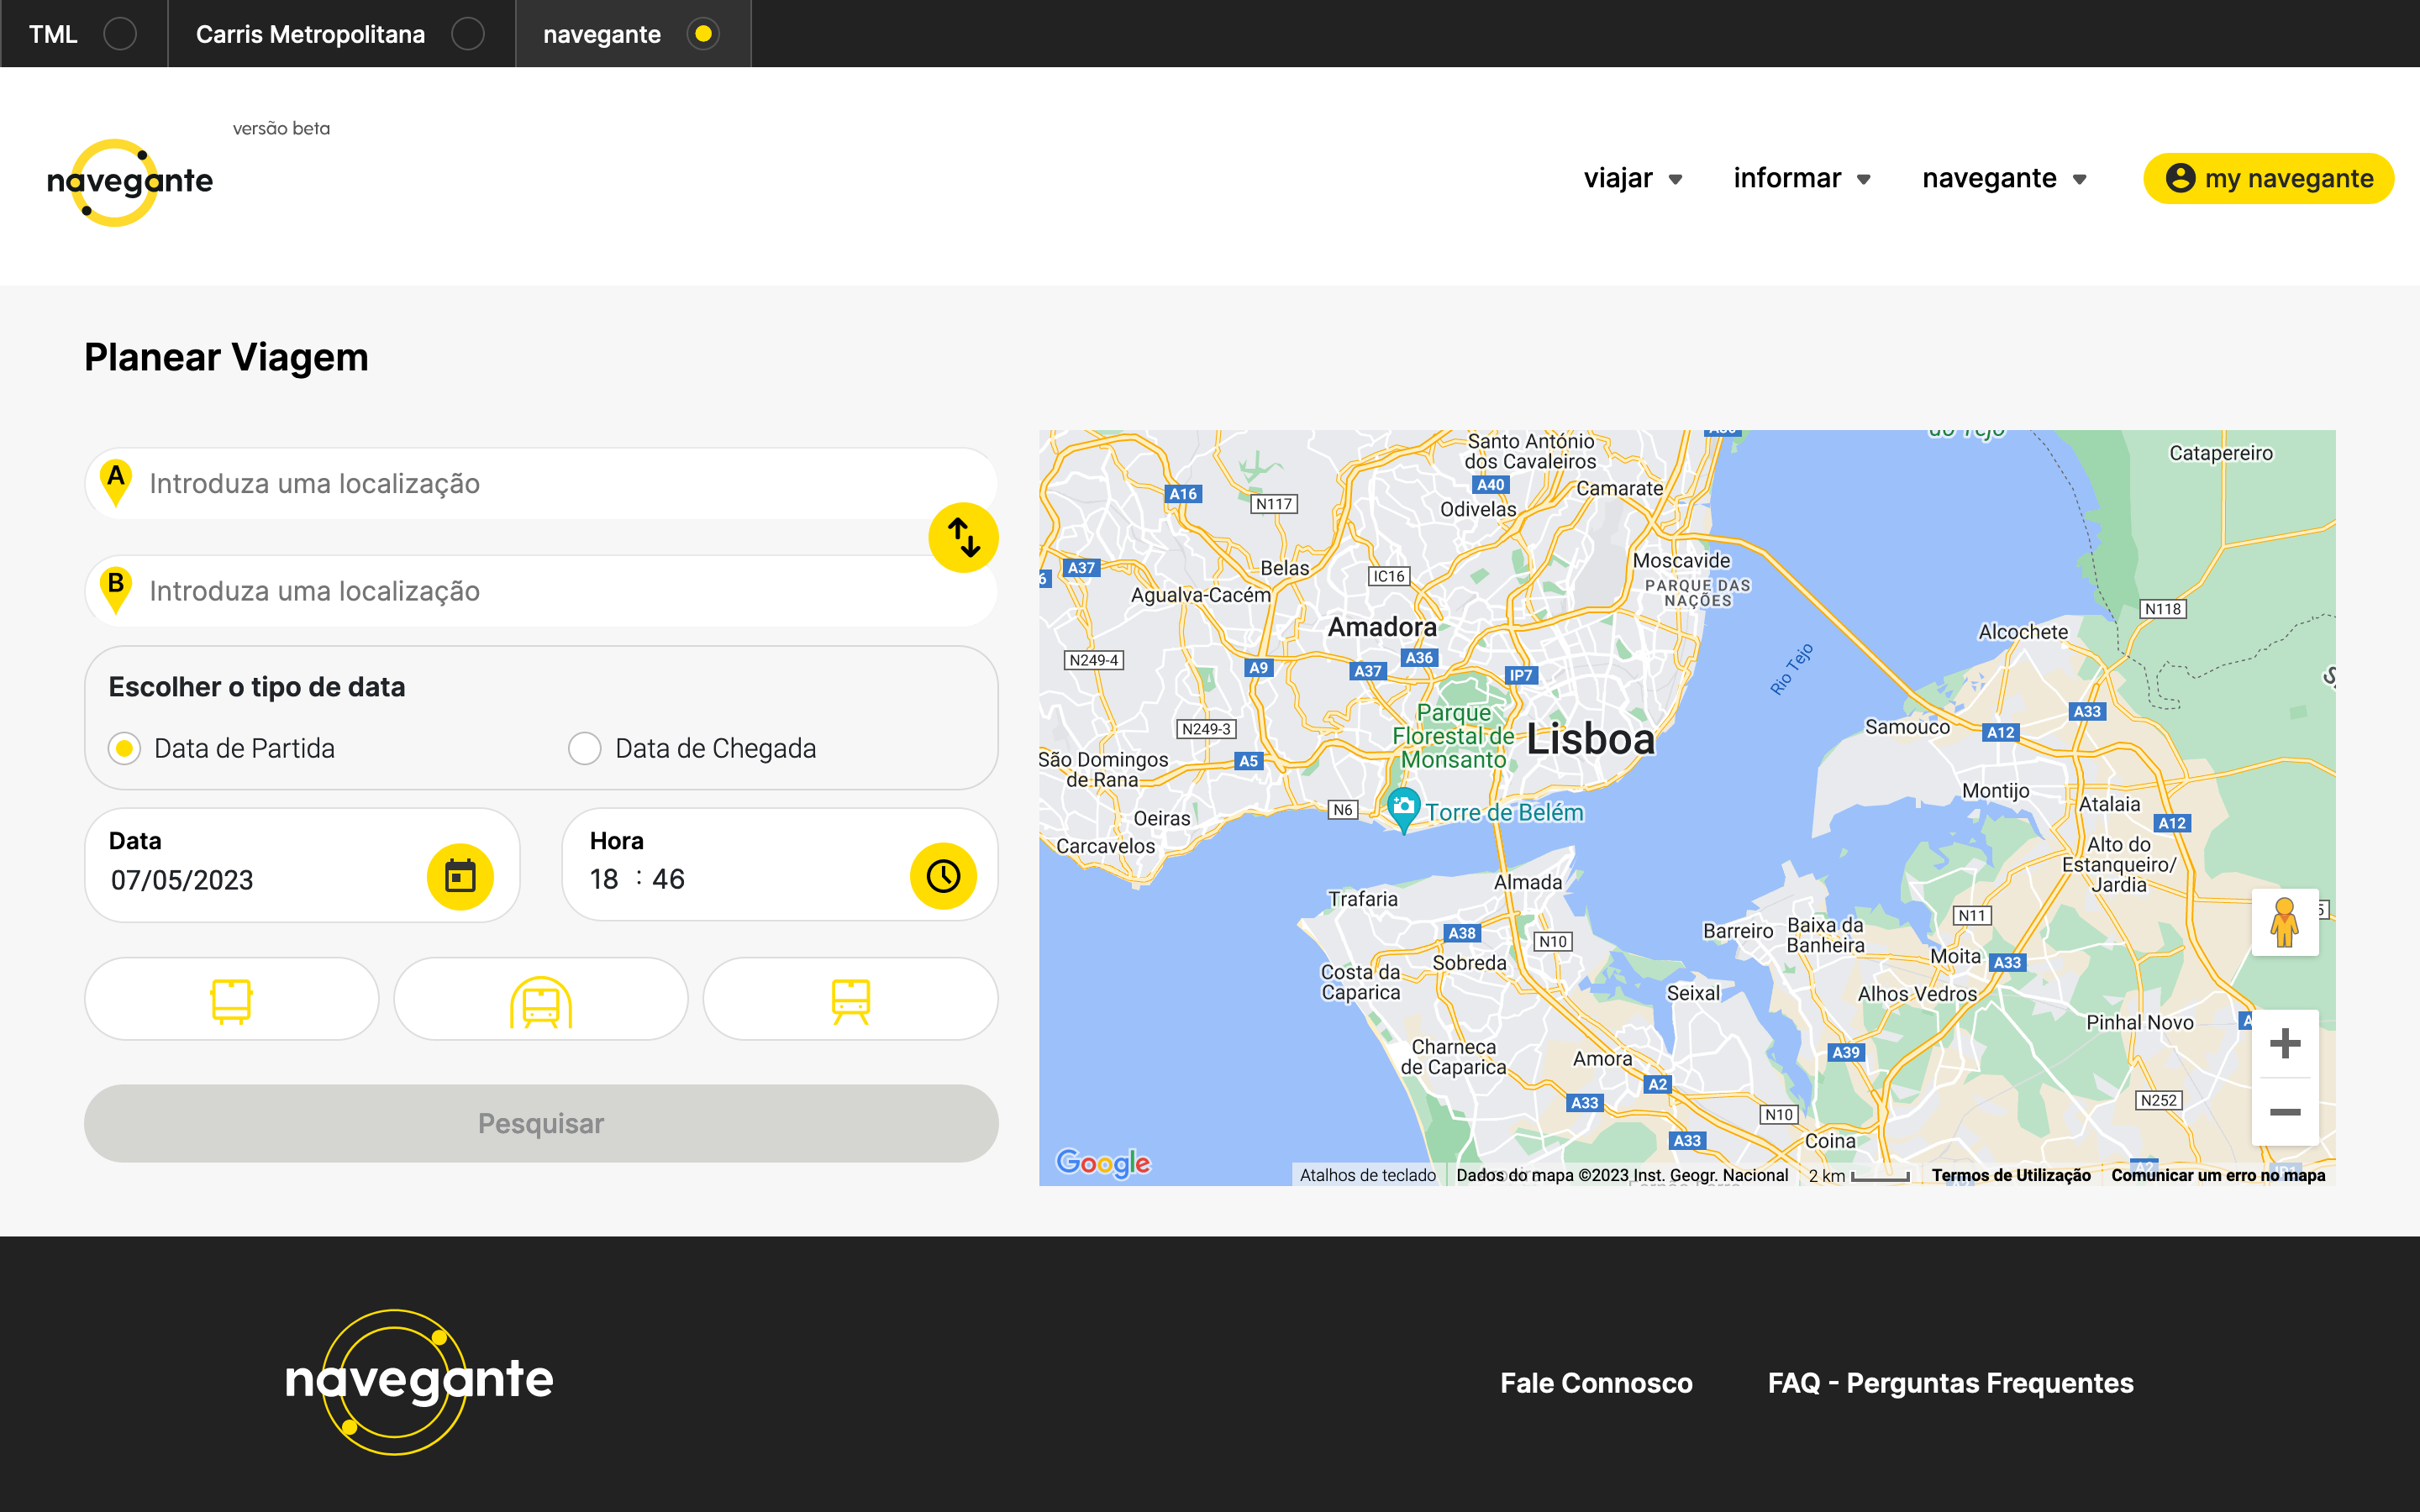Open Atalhos de teclado map shortcuts
The width and height of the screenshot is (2420, 1512).
point(1367,1175)
